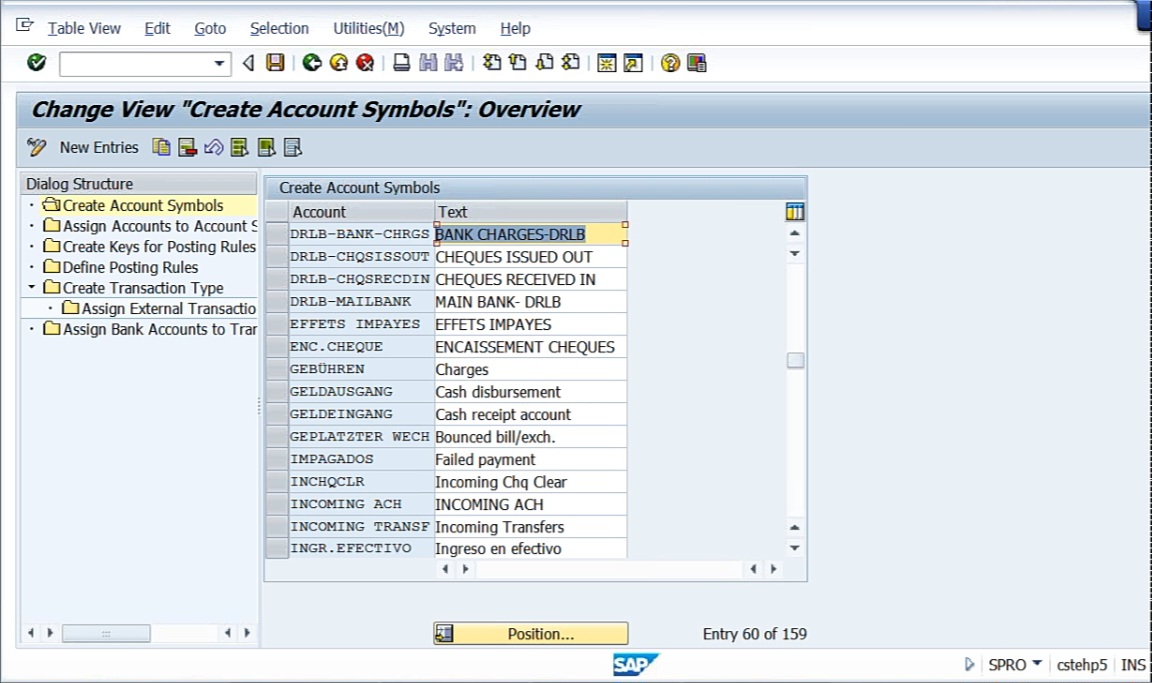Open the System menu
The image size is (1152, 683).
(x=452, y=29)
